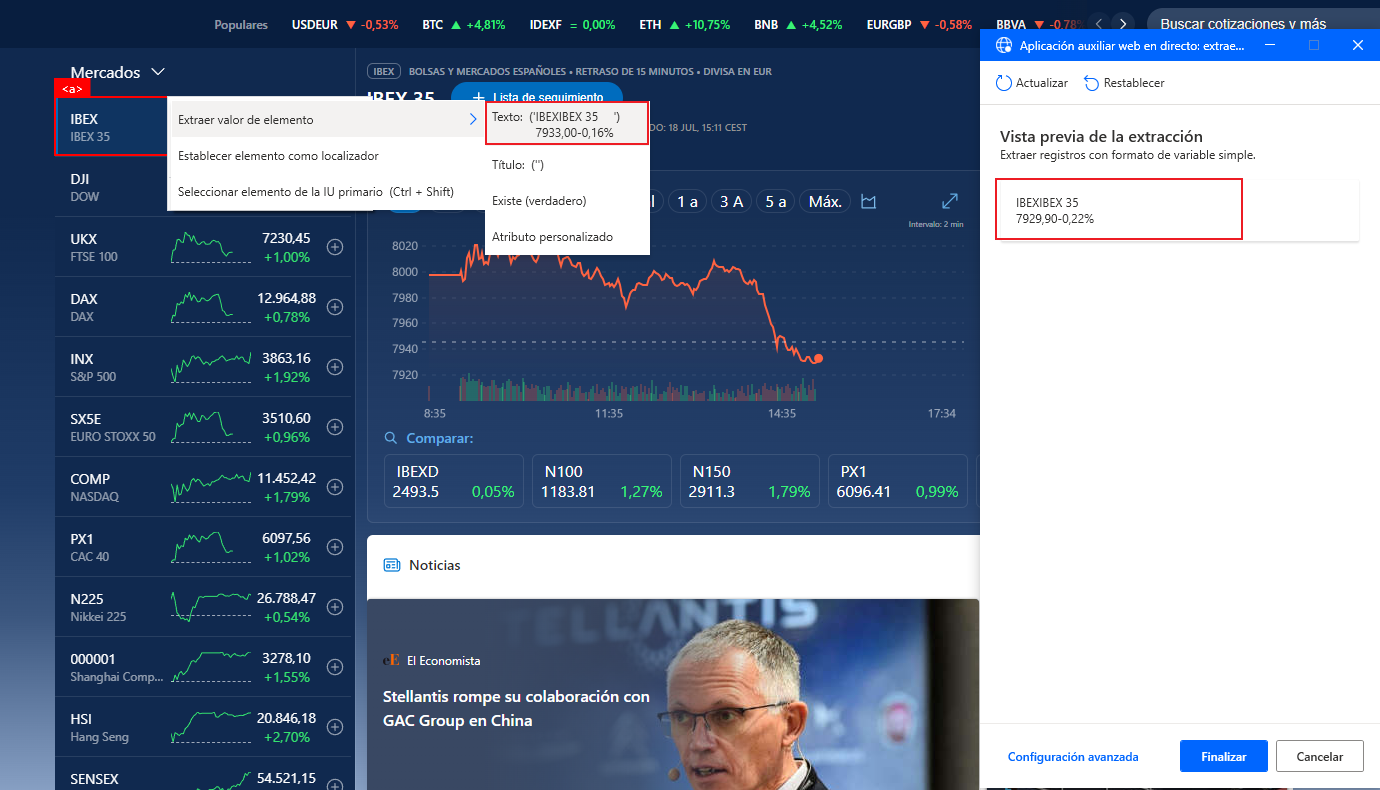
Task: Open the Mercados dropdown
Action: pyautogui.click(x=117, y=72)
